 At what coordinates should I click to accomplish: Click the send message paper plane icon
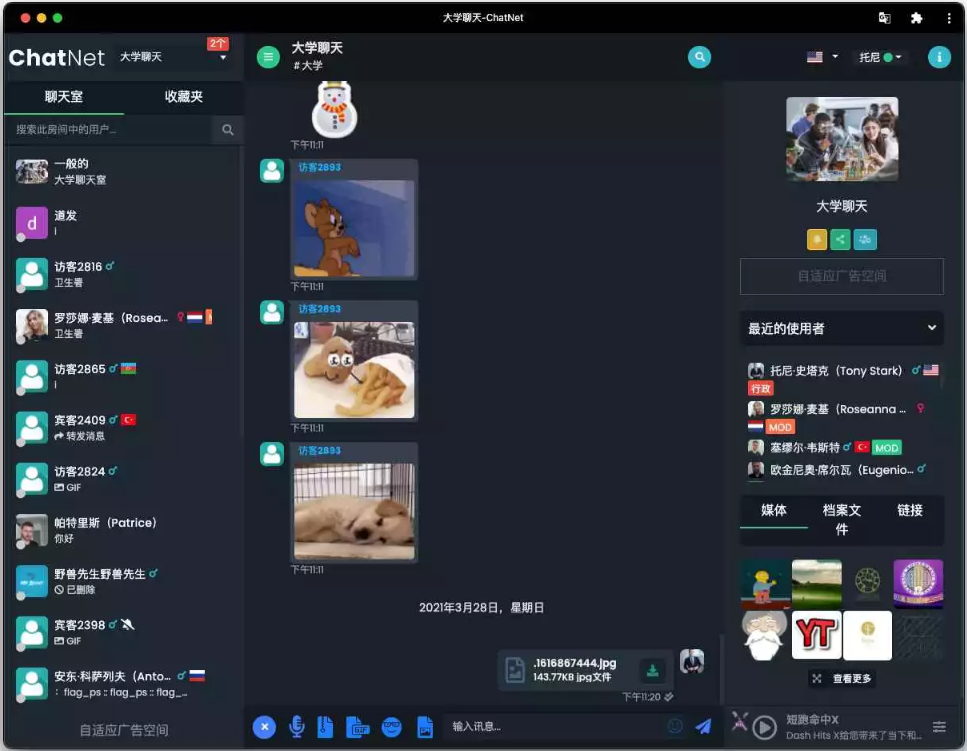[x=703, y=727]
